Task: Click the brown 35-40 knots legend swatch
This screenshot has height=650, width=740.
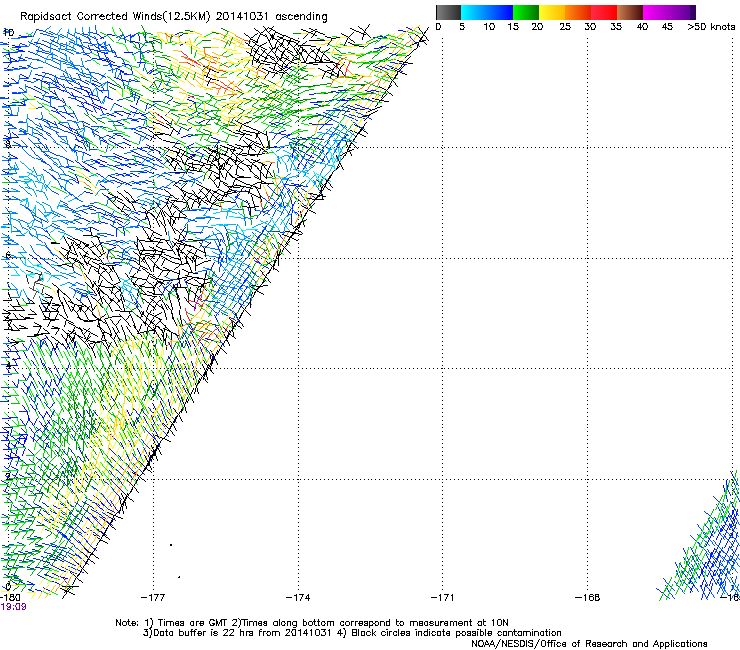Action: [630, 12]
